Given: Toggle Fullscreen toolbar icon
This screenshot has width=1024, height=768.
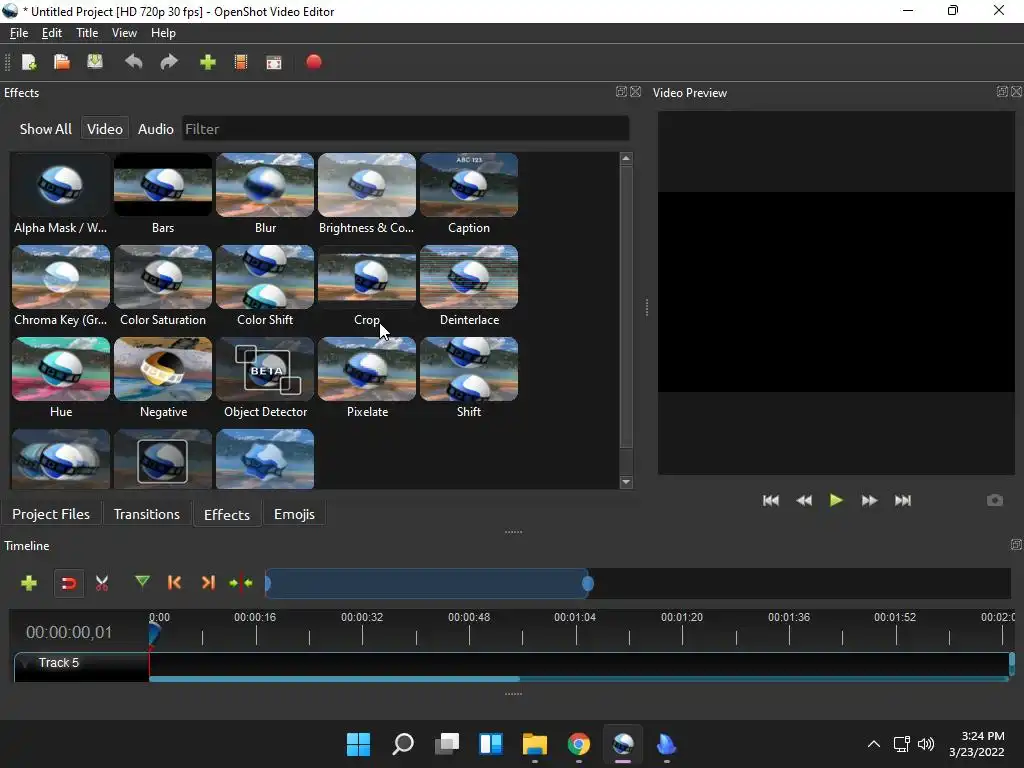Looking at the screenshot, I should click(274, 62).
